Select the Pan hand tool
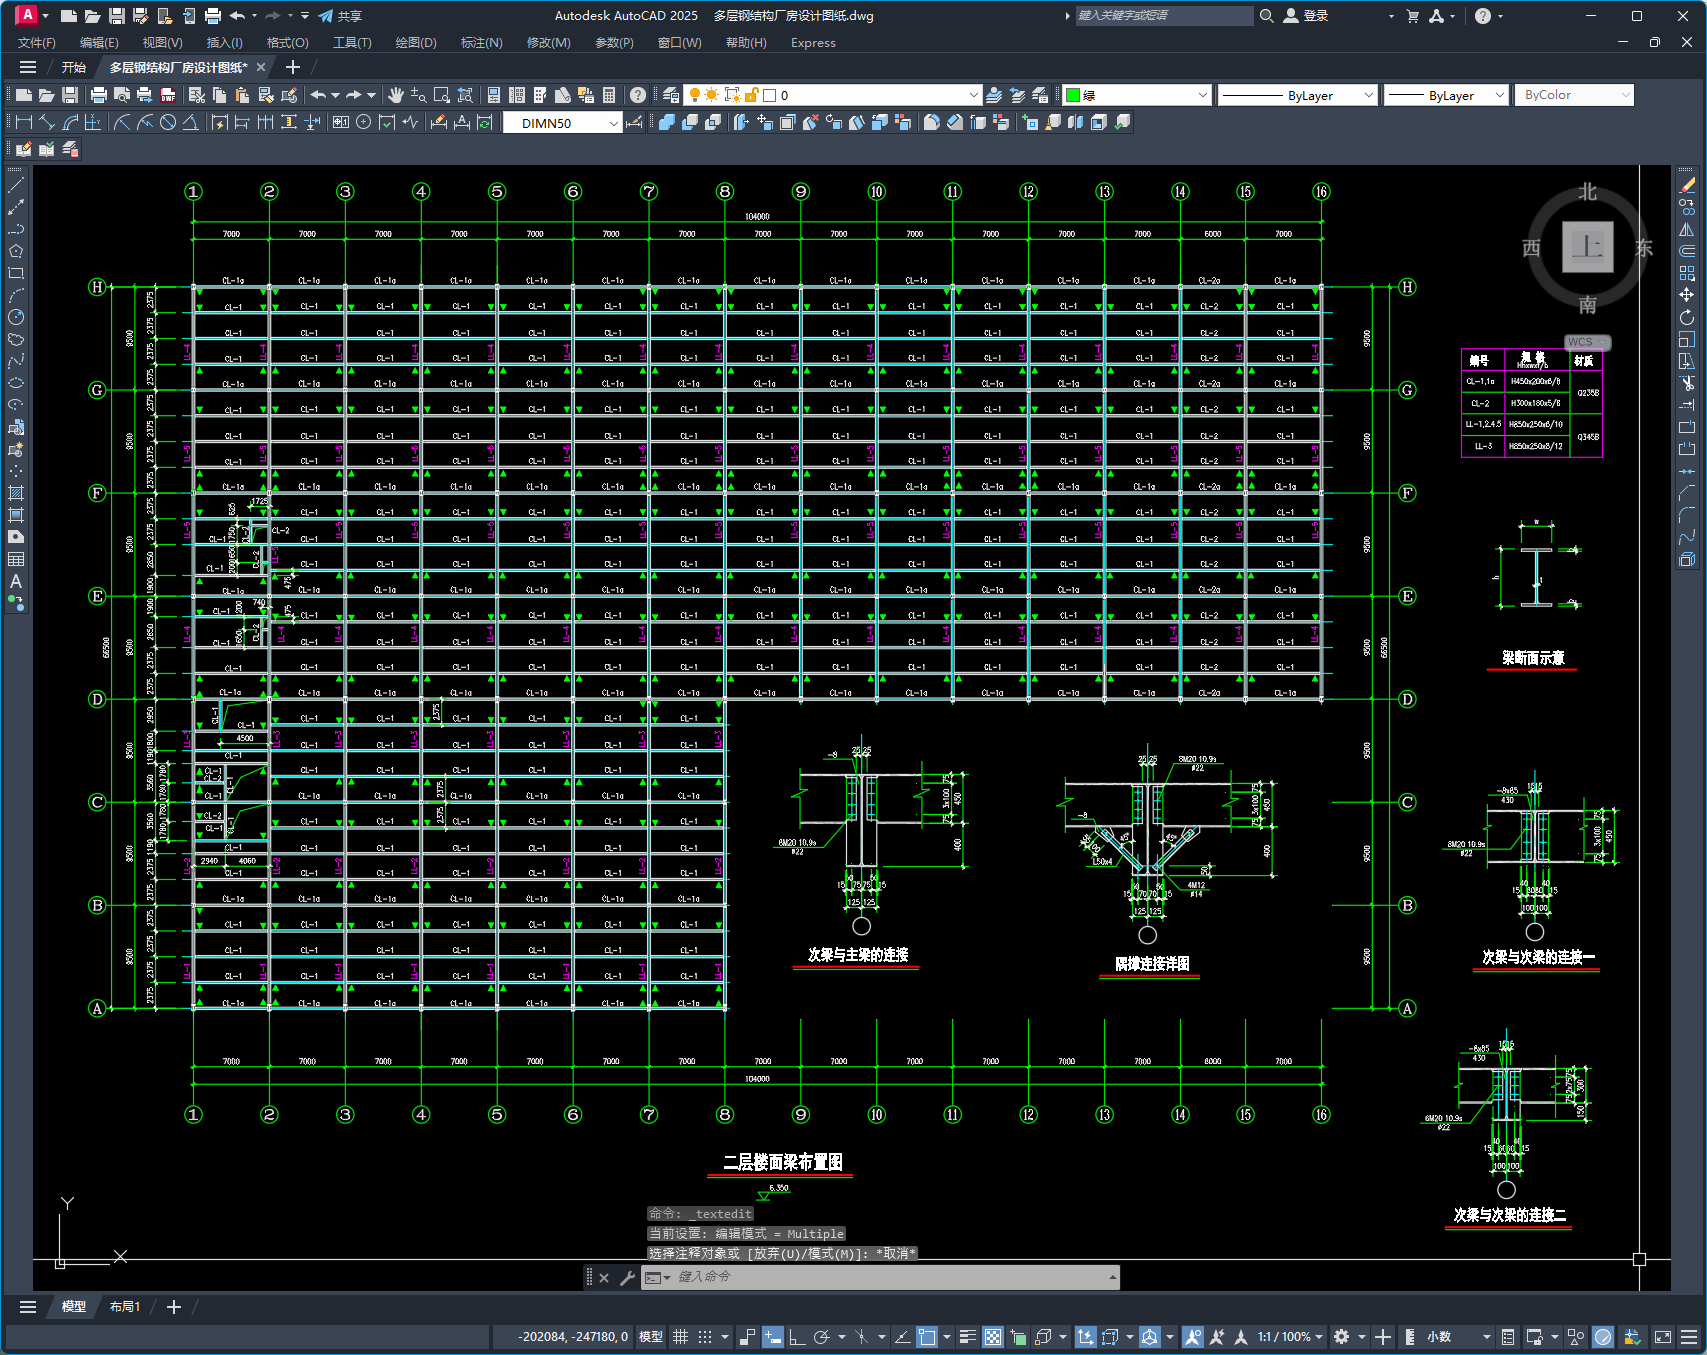The image size is (1707, 1355). (x=396, y=95)
